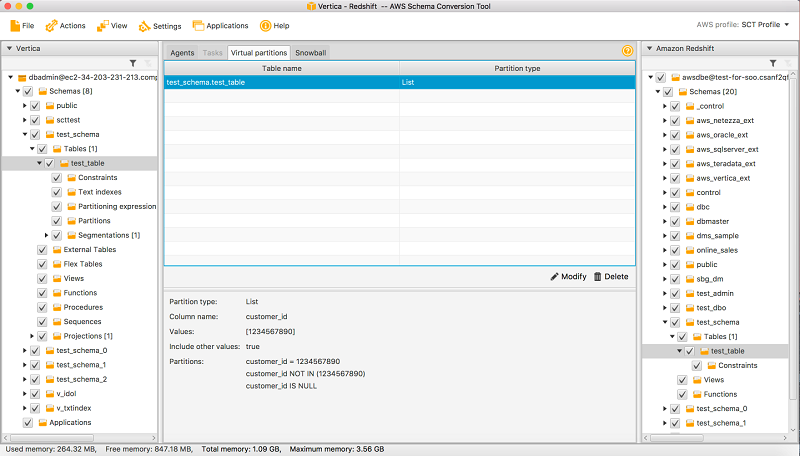Click the v_idol schema folder icon

click(x=50, y=394)
